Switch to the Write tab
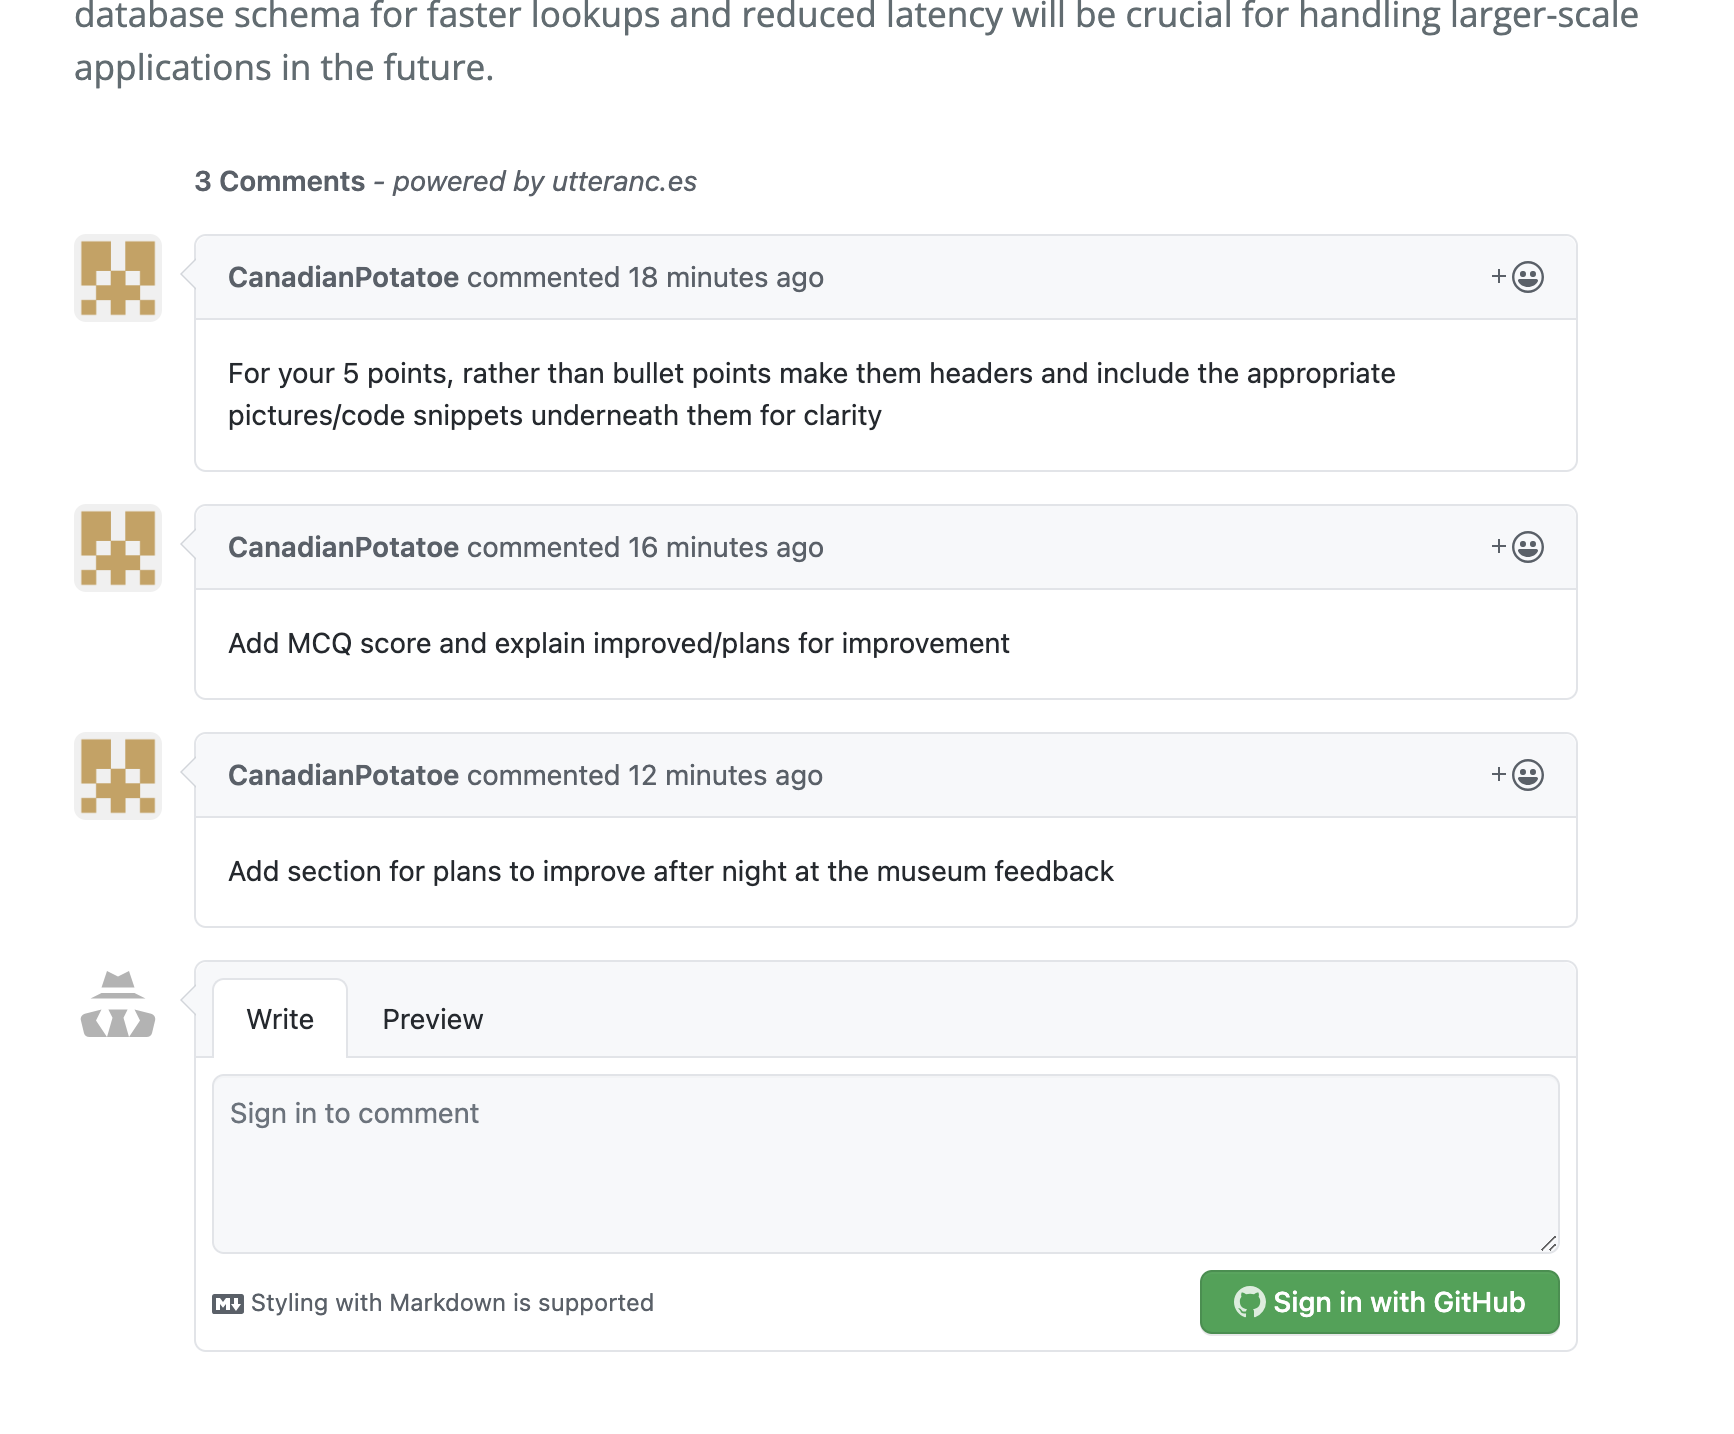Screen dimensions: 1734x1434 point(280,1019)
